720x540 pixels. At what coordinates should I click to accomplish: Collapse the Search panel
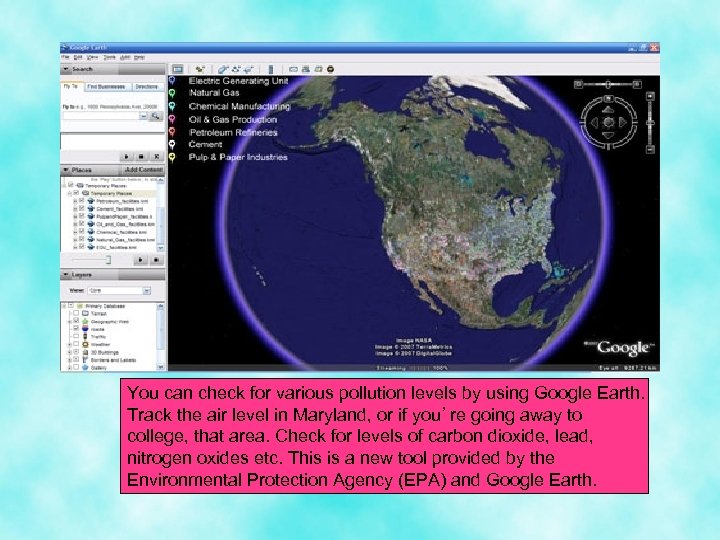click(x=66, y=69)
